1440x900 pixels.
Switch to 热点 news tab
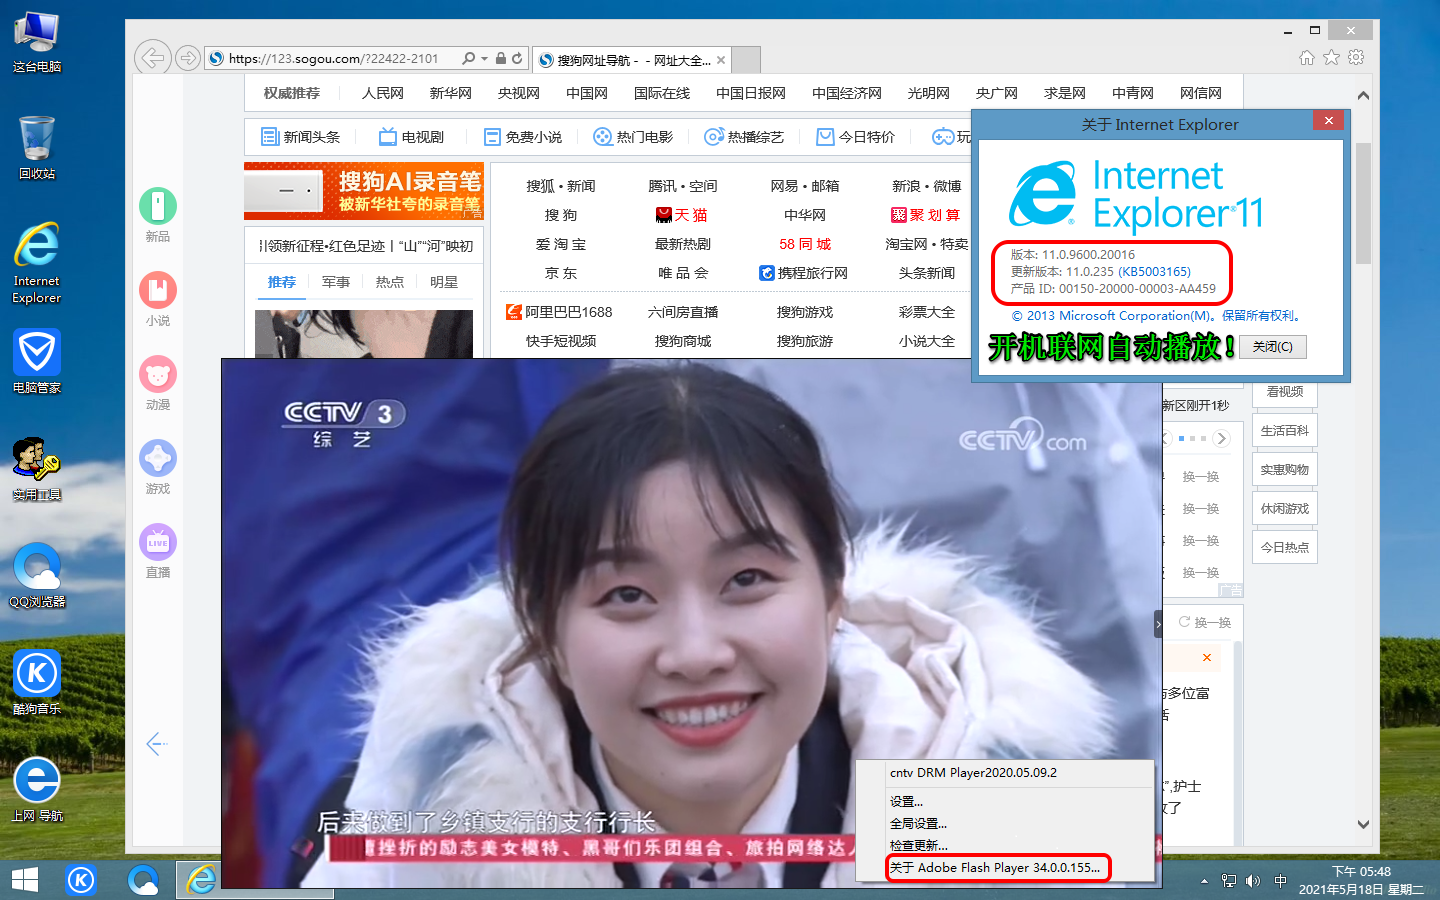(x=390, y=282)
